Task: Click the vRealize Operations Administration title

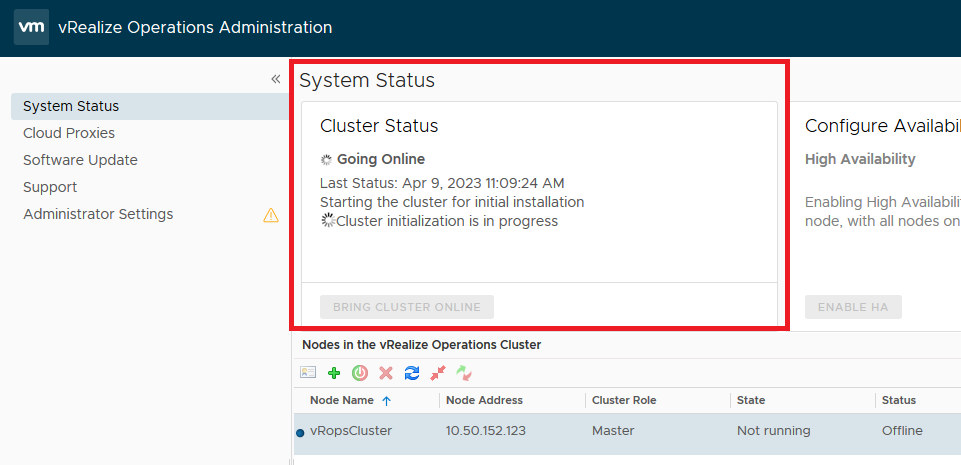Action: point(195,28)
